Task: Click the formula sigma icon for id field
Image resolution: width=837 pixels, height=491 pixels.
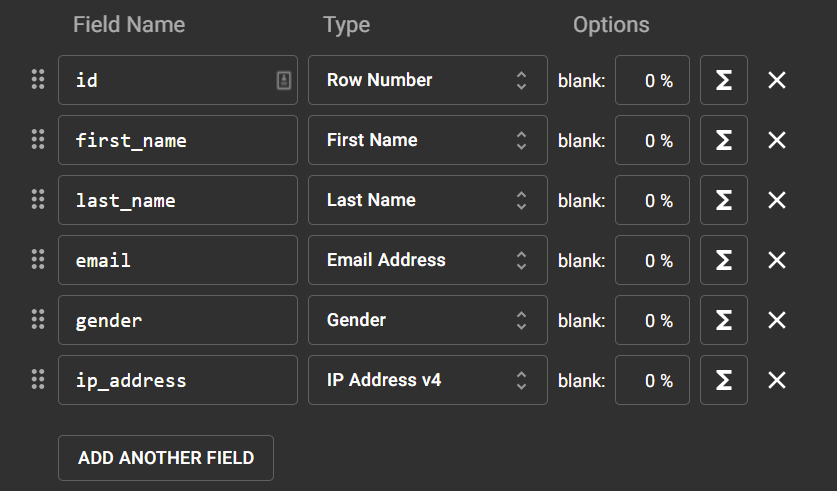Action: coord(724,80)
